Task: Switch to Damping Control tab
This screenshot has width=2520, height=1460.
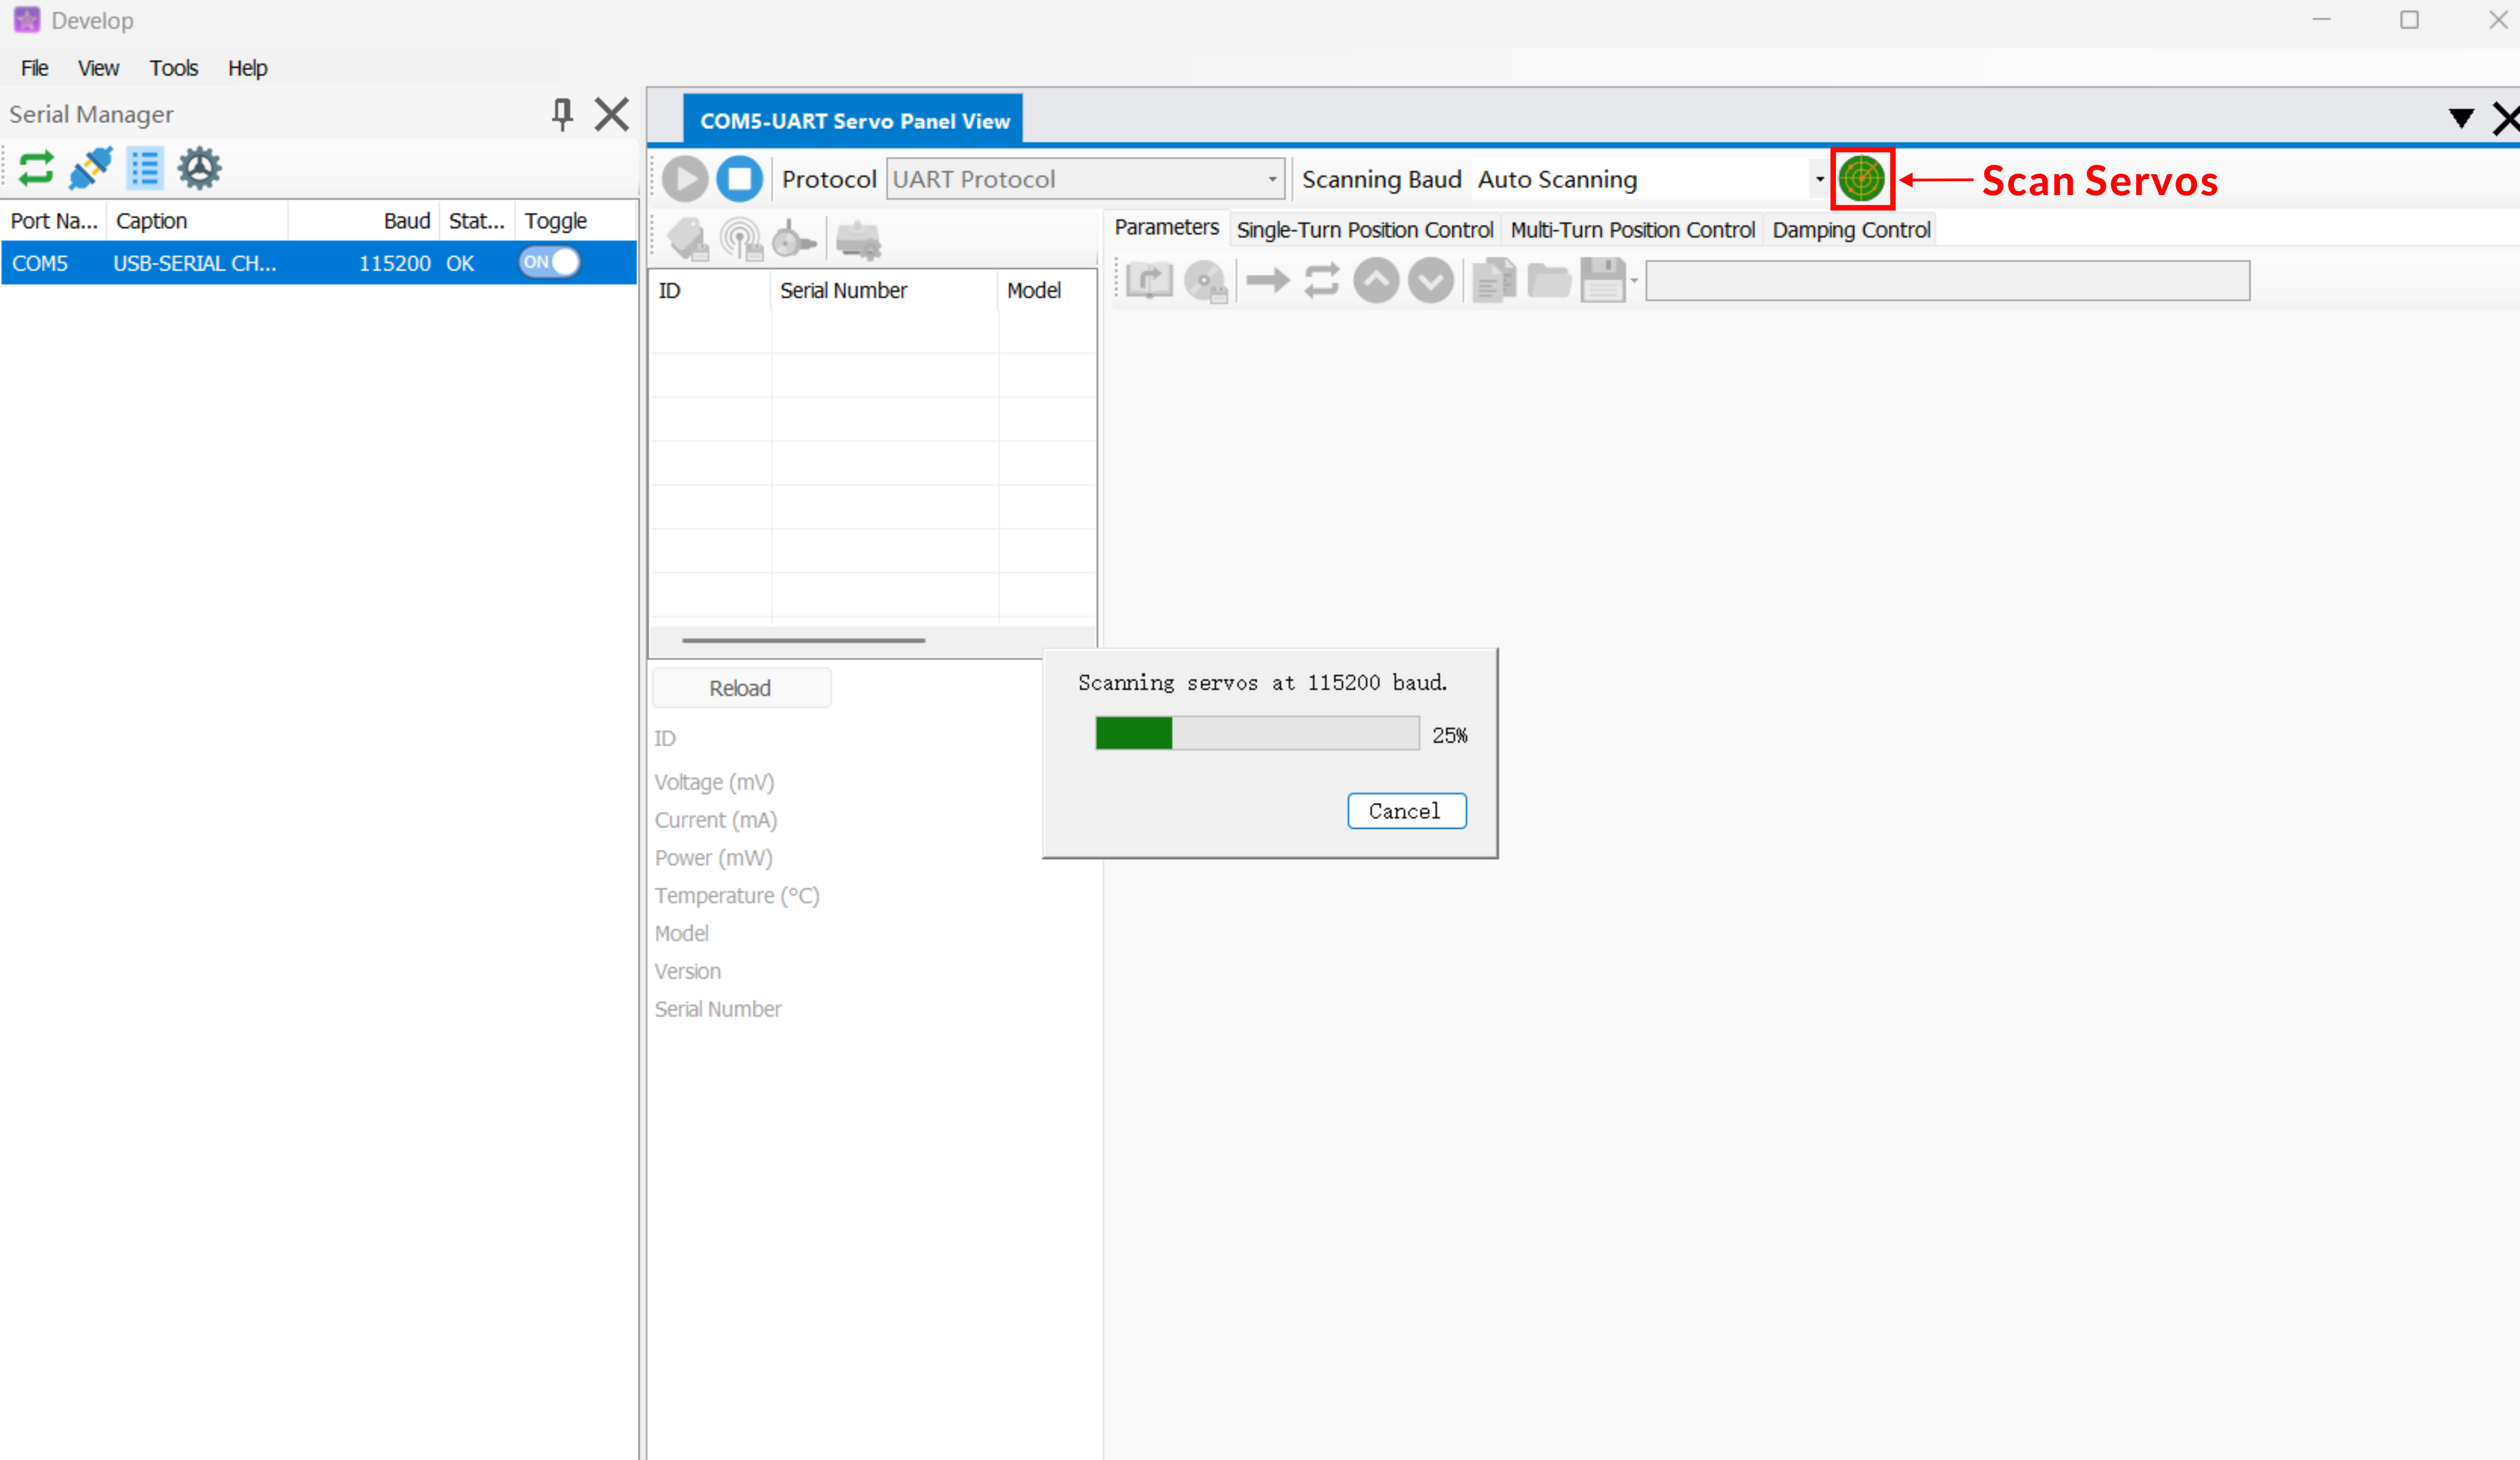Action: coord(1850,230)
